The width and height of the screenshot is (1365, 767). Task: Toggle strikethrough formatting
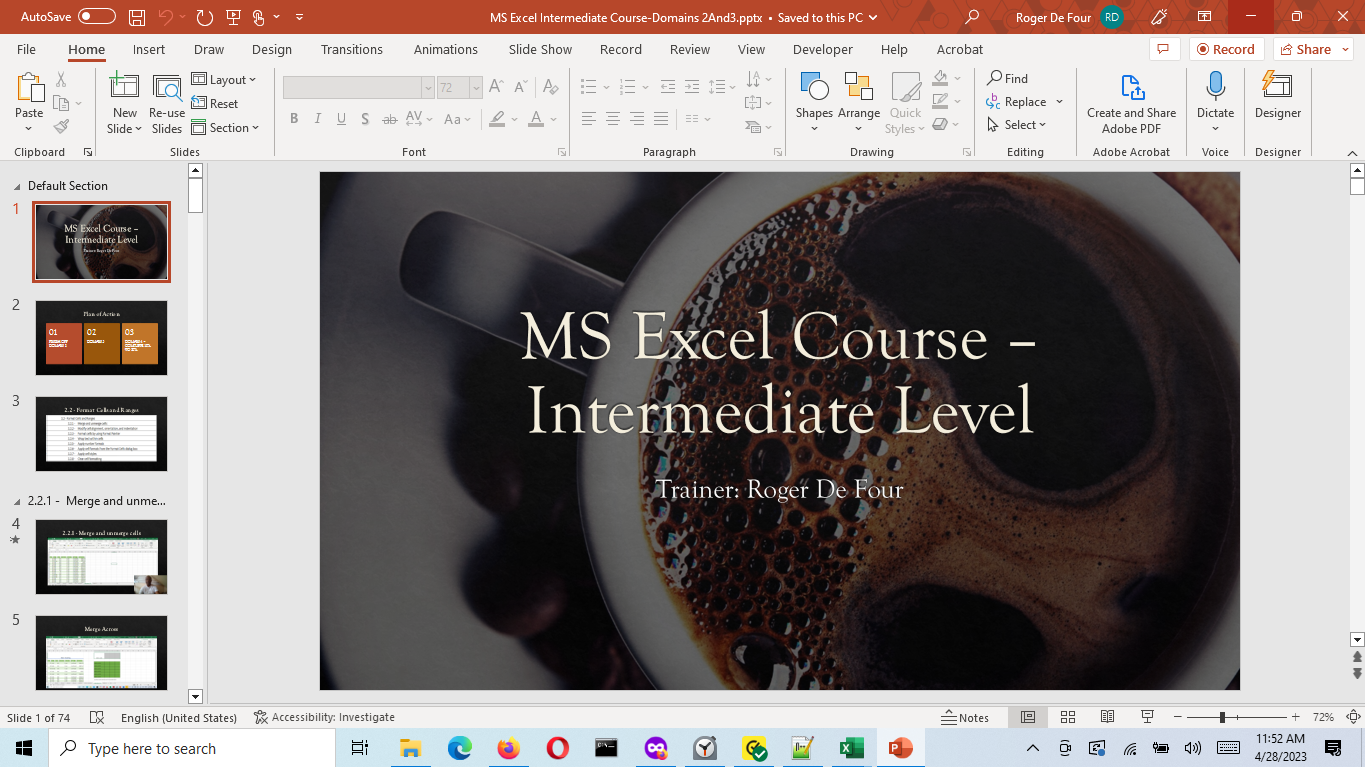pyautogui.click(x=389, y=118)
